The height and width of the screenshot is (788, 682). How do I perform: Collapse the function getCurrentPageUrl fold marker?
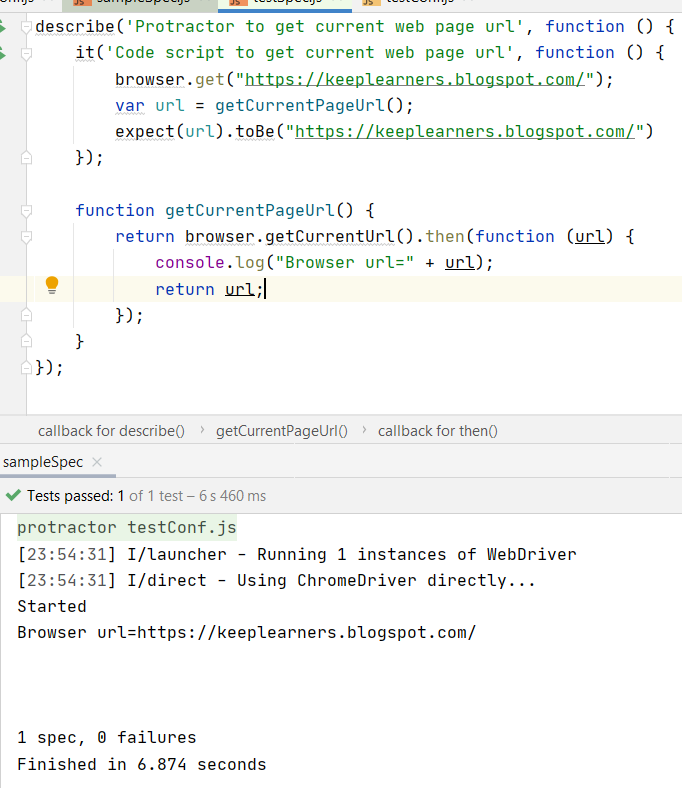coord(26,211)
